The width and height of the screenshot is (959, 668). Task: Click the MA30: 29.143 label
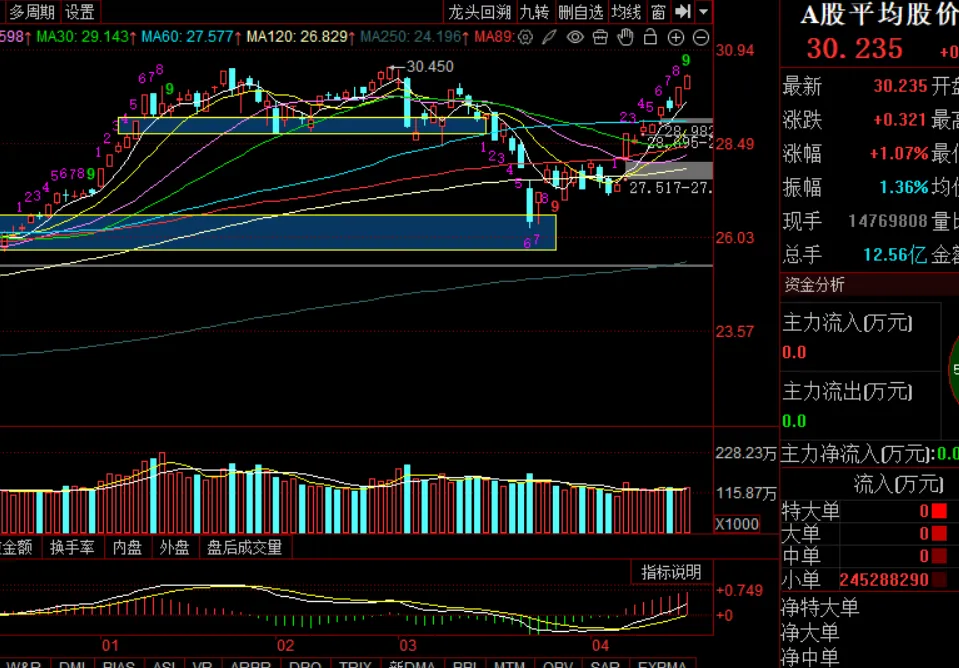86,37
